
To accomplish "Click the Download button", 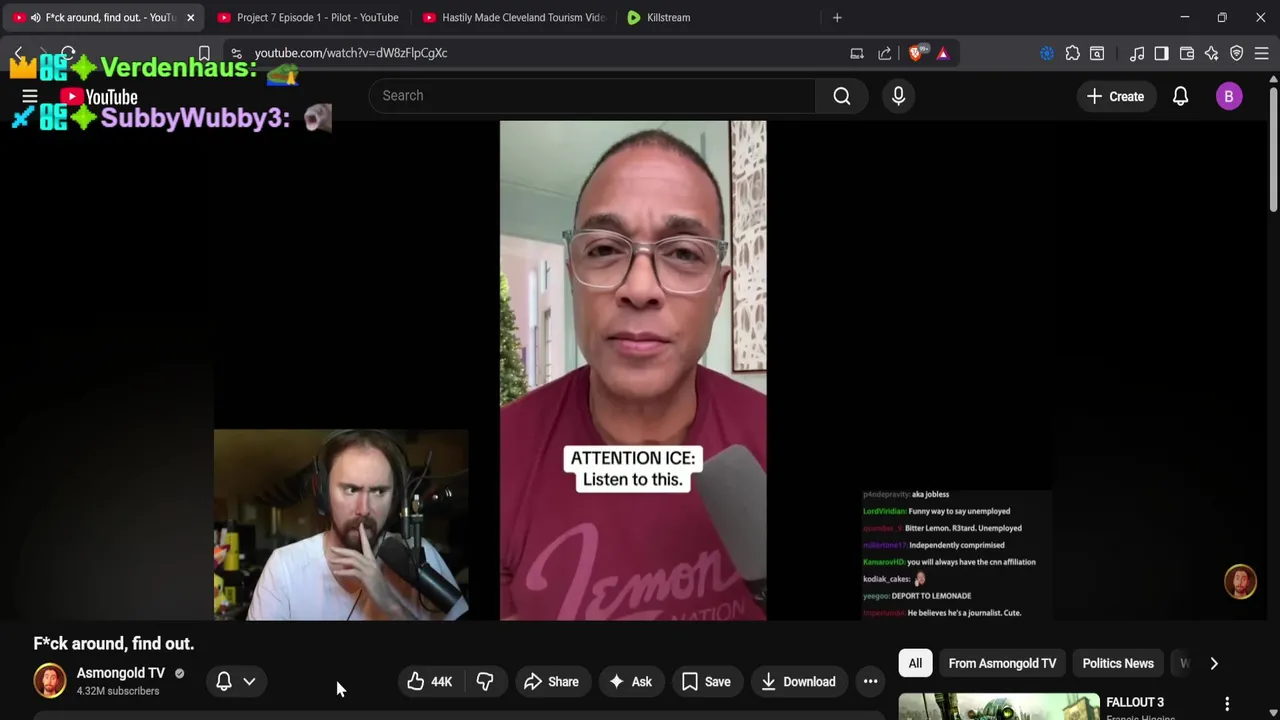I will [x=798, y=682].
